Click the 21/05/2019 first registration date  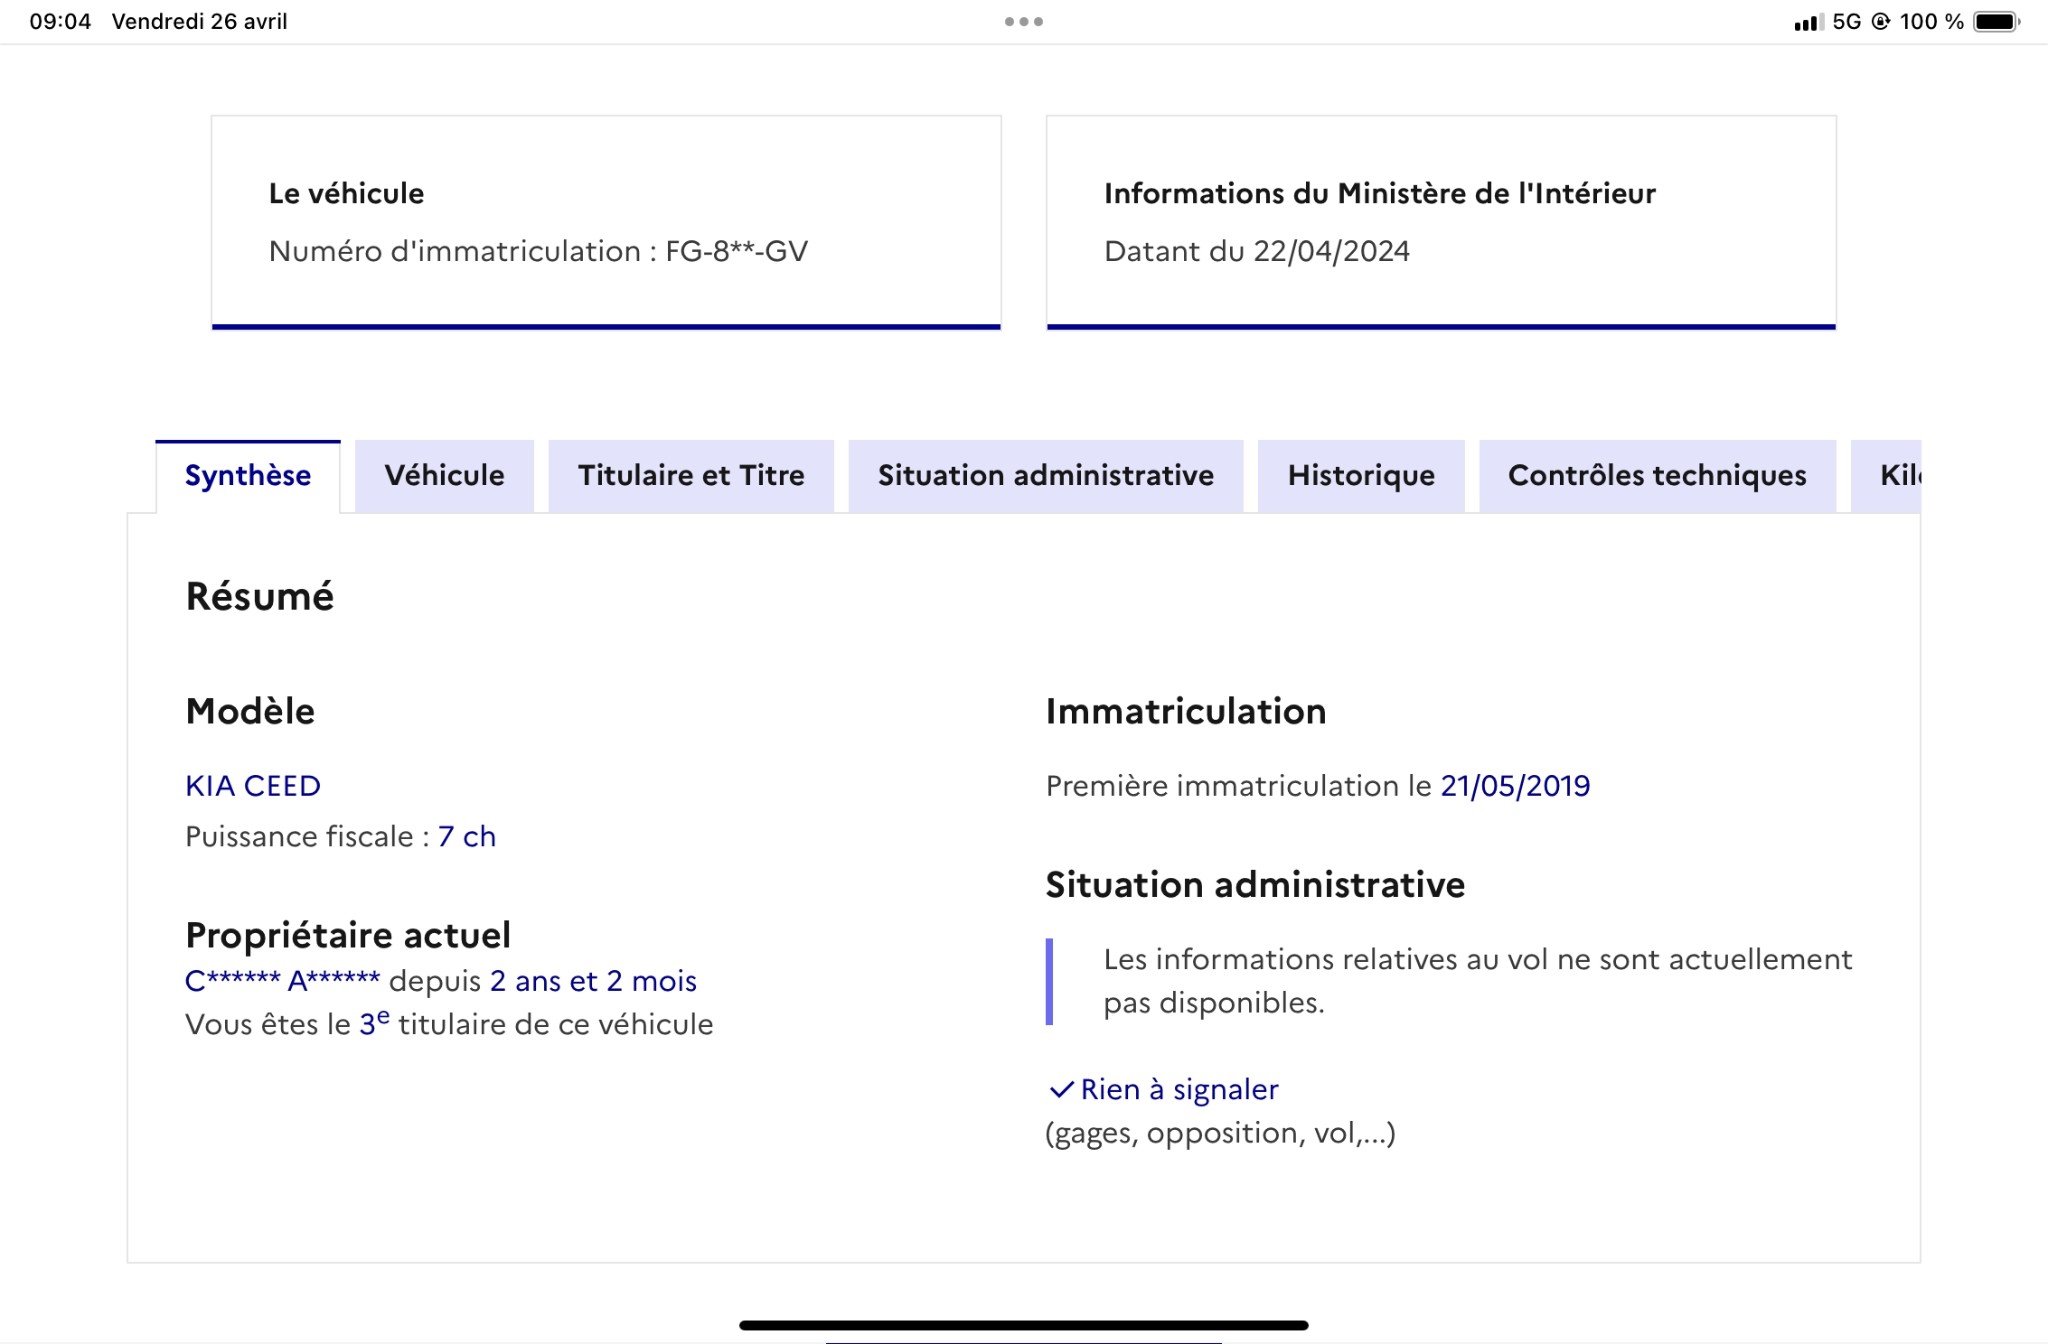coord(1515,786)
